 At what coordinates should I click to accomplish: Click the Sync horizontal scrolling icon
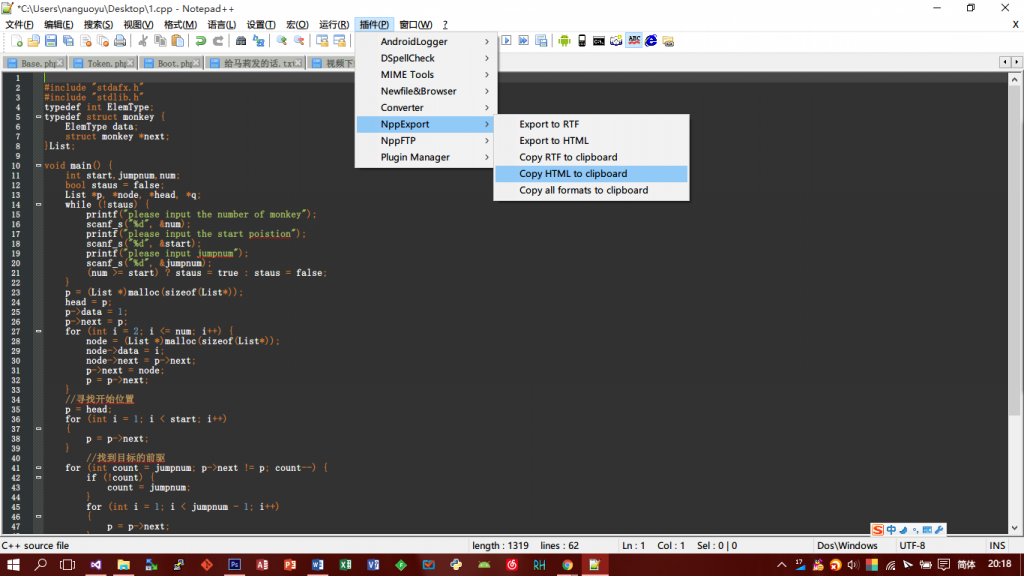pos(340,41)
